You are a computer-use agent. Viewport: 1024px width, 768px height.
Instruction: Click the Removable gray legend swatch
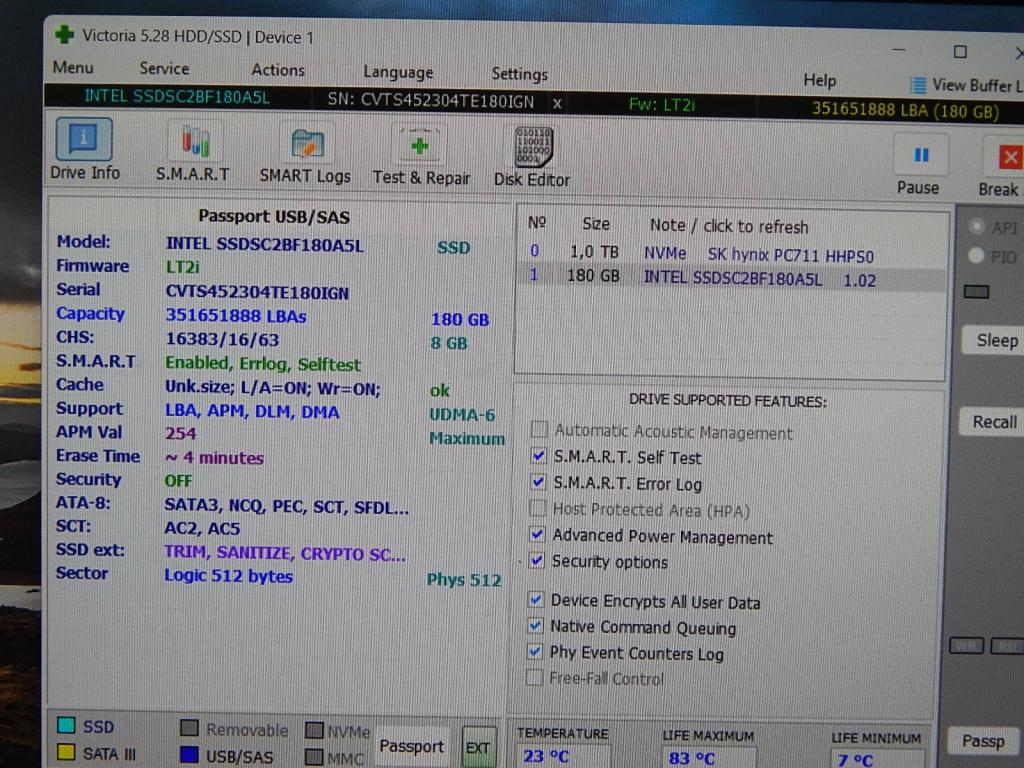(x=189, y=728)
